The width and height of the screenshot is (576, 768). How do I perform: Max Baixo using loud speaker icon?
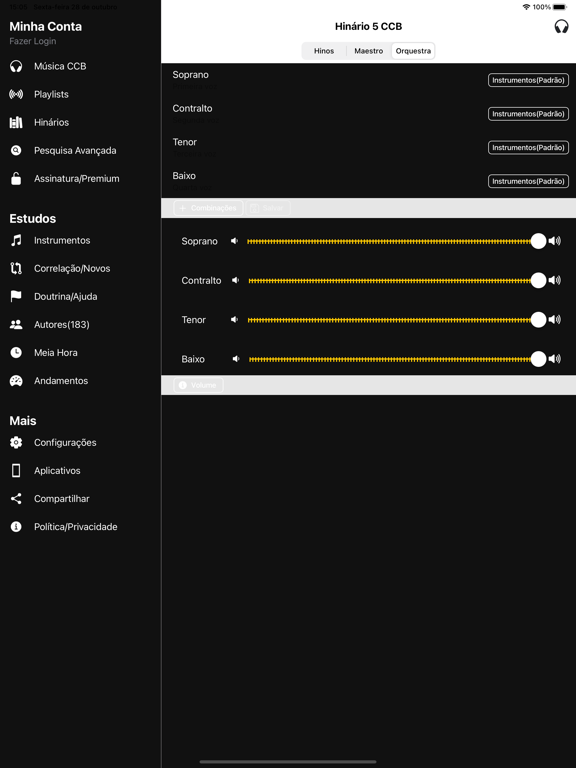(554, 359)
